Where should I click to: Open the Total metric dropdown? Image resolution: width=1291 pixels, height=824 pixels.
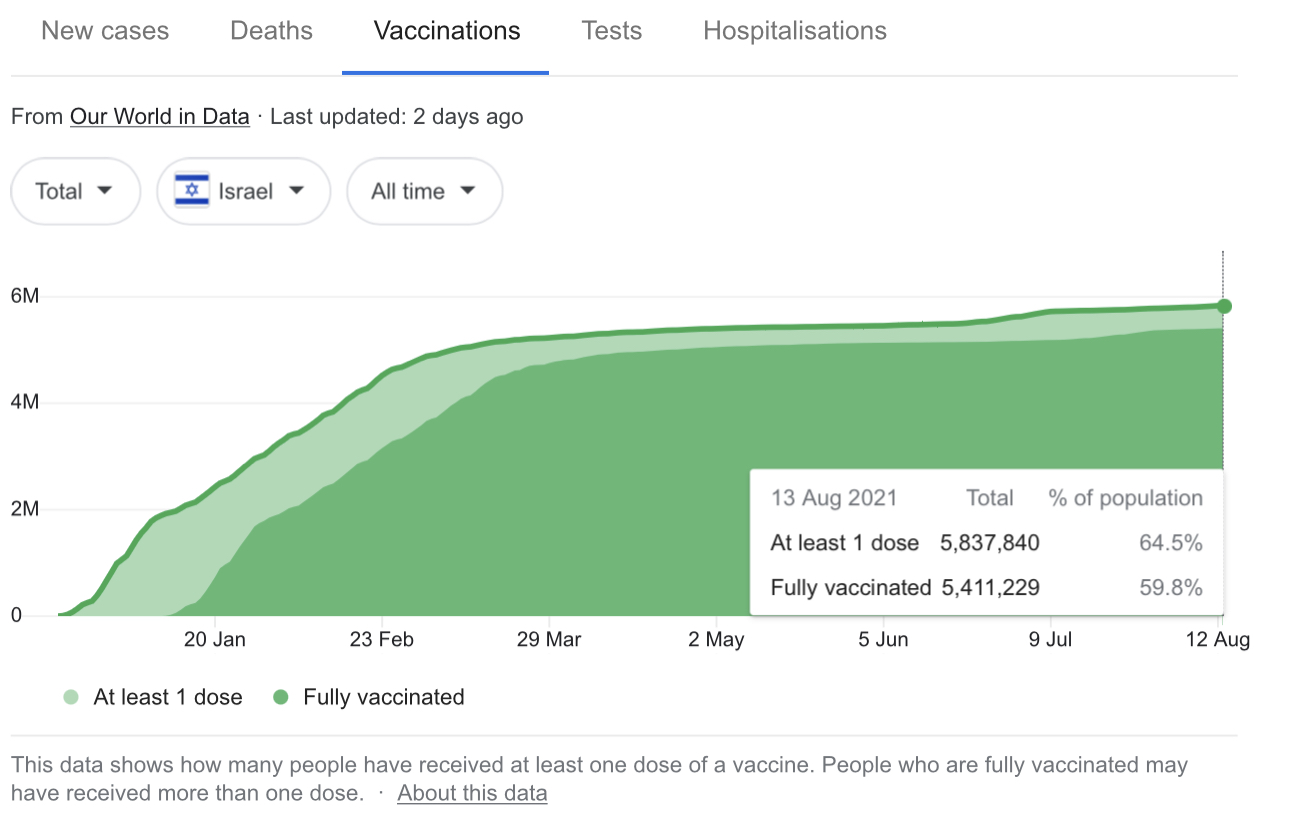coord(75,191)
